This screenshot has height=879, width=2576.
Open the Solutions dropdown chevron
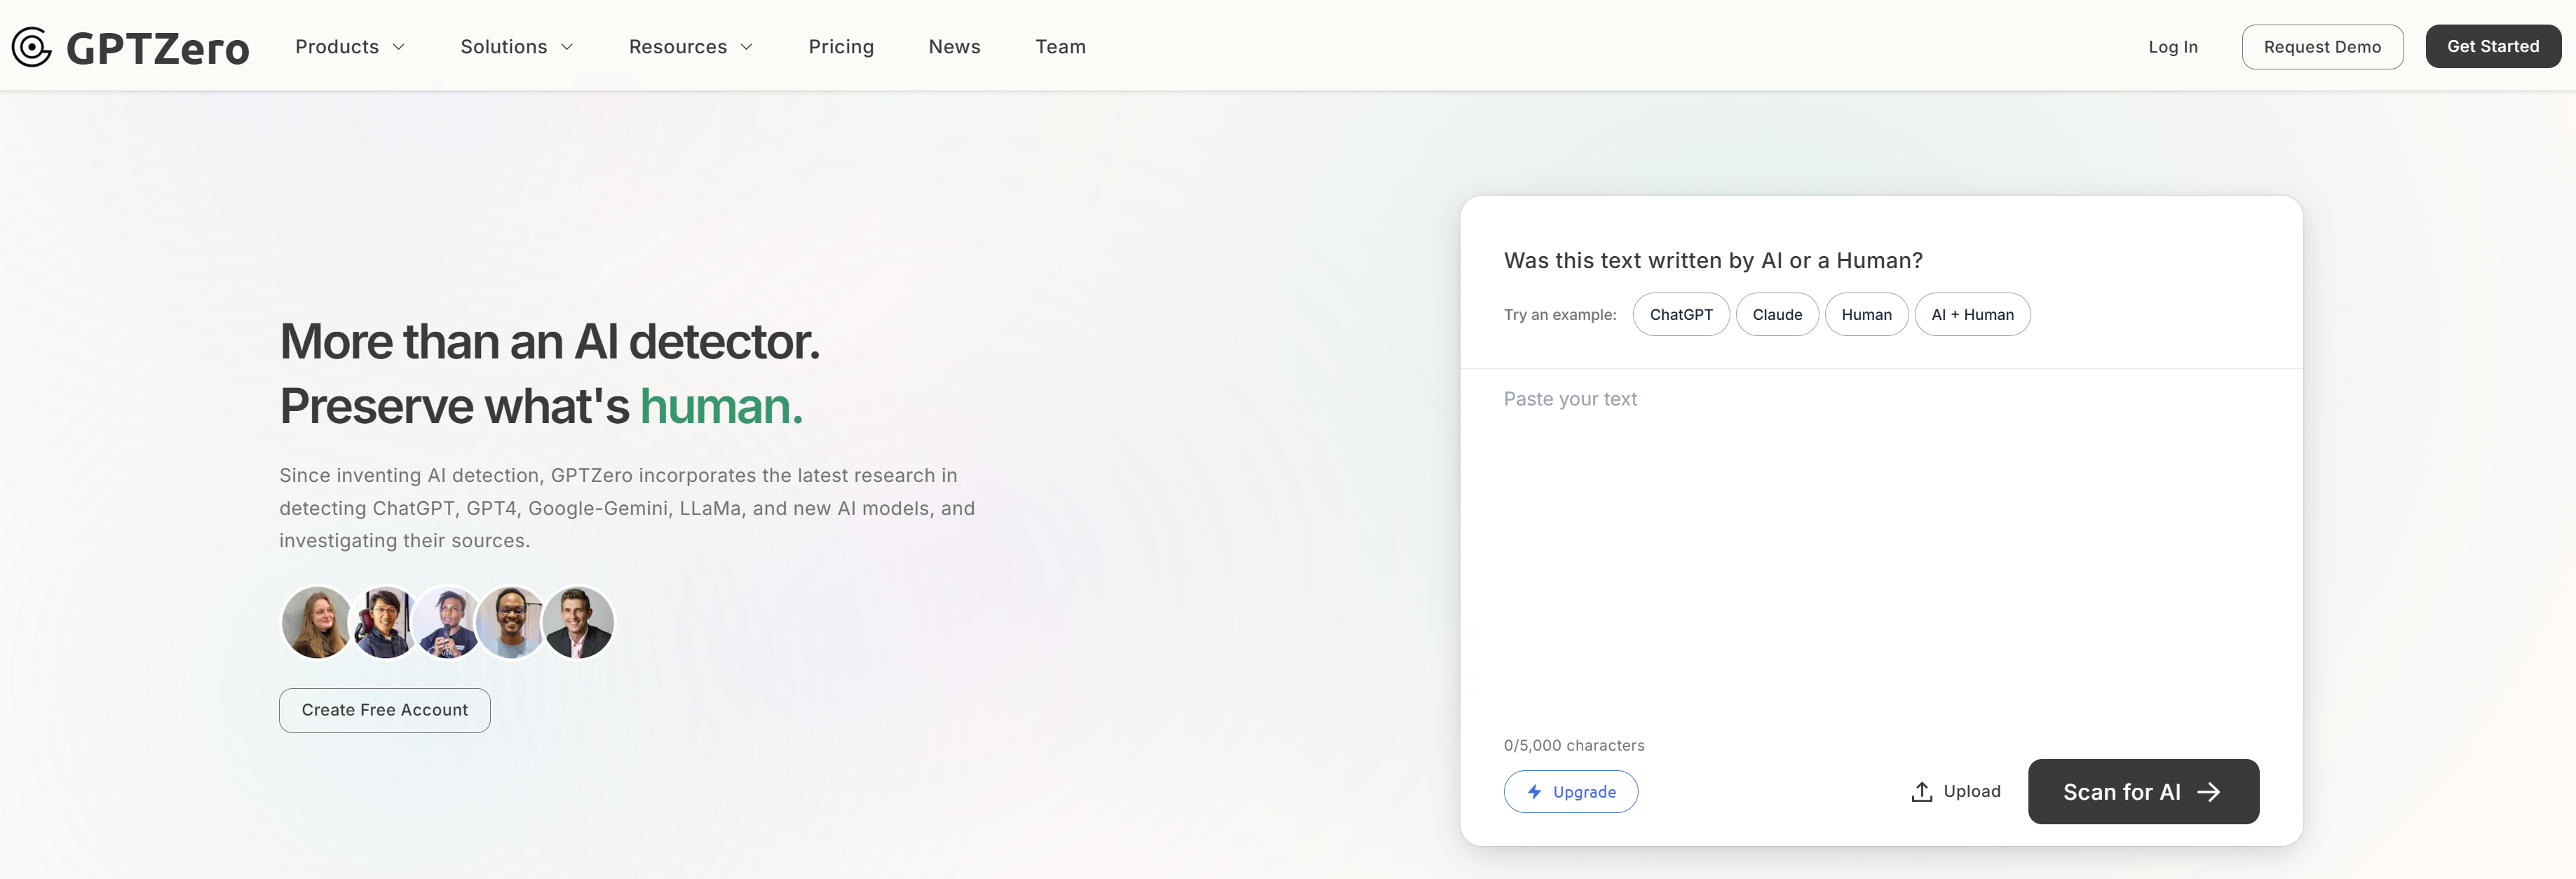click(x=567, y=47)
